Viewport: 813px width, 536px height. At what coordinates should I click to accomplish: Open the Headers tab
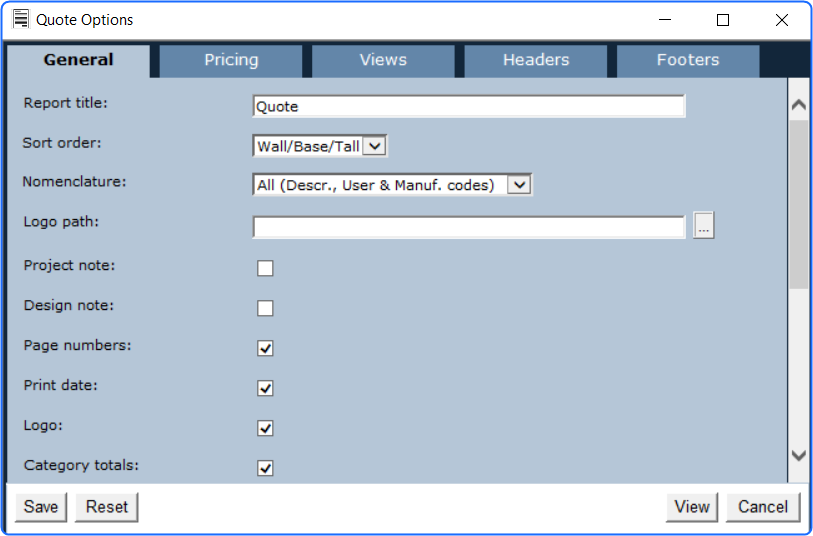pyautogui.click(x=536, y=60)
